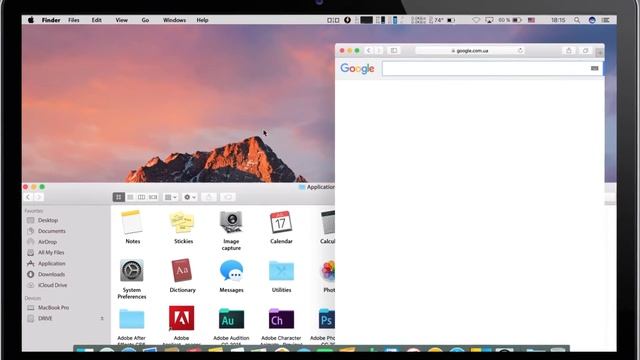Select the red Adobe Acrobat icon
Screen dimensions: 640x360
[182, 318]
